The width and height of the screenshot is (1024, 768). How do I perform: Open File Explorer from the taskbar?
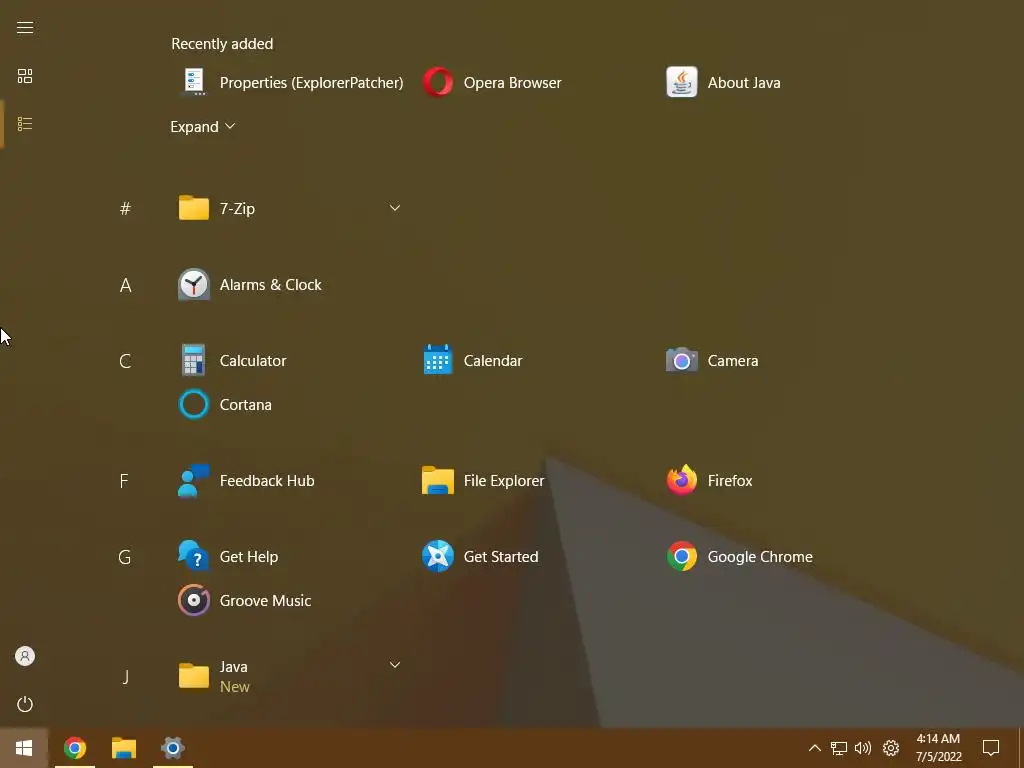pos(123,748)
